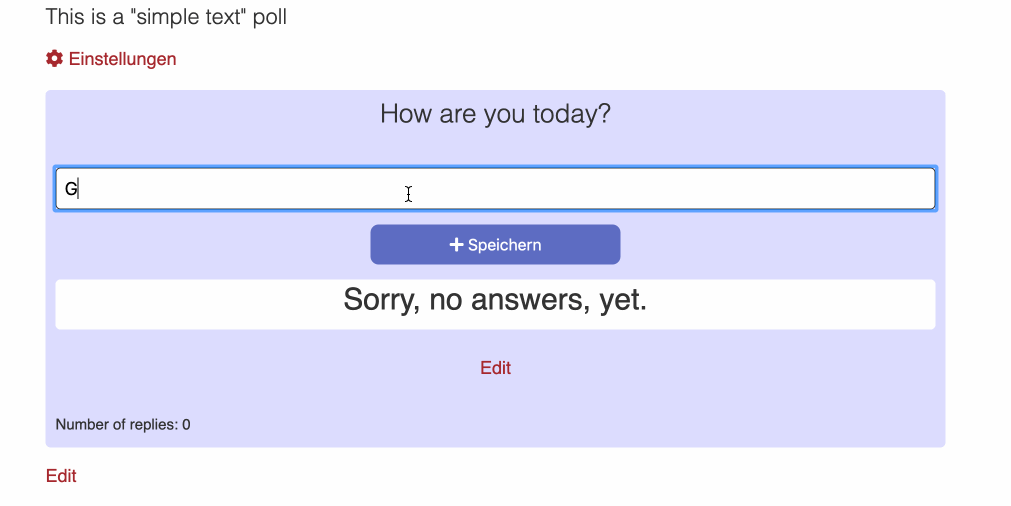Click the plus icon on Speichern button
This screenshot has width=1011, height=506.
click(x=456, y=245)
